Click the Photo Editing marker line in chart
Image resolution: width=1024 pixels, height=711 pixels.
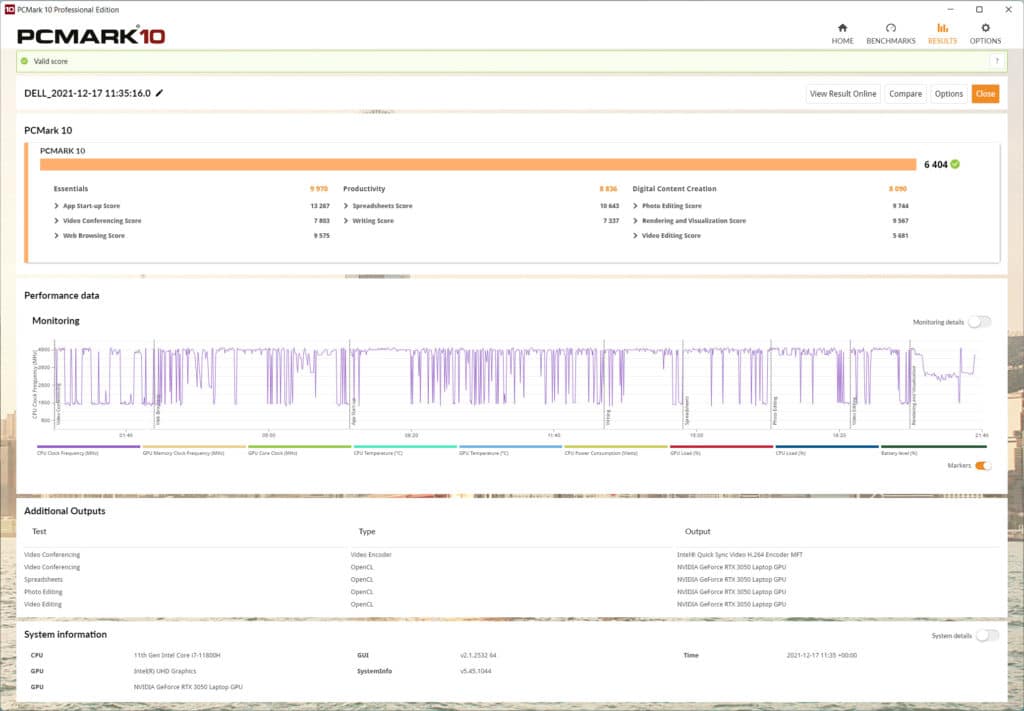(771, 384)
